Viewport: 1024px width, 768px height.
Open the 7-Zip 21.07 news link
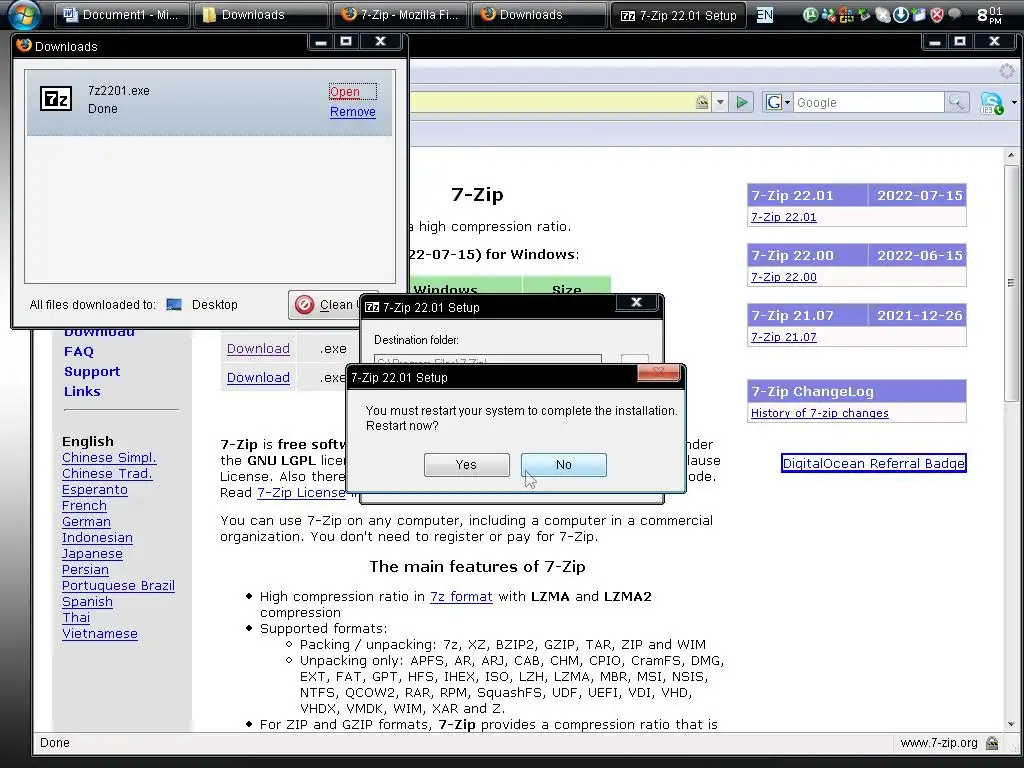click(x=784, y=337)
